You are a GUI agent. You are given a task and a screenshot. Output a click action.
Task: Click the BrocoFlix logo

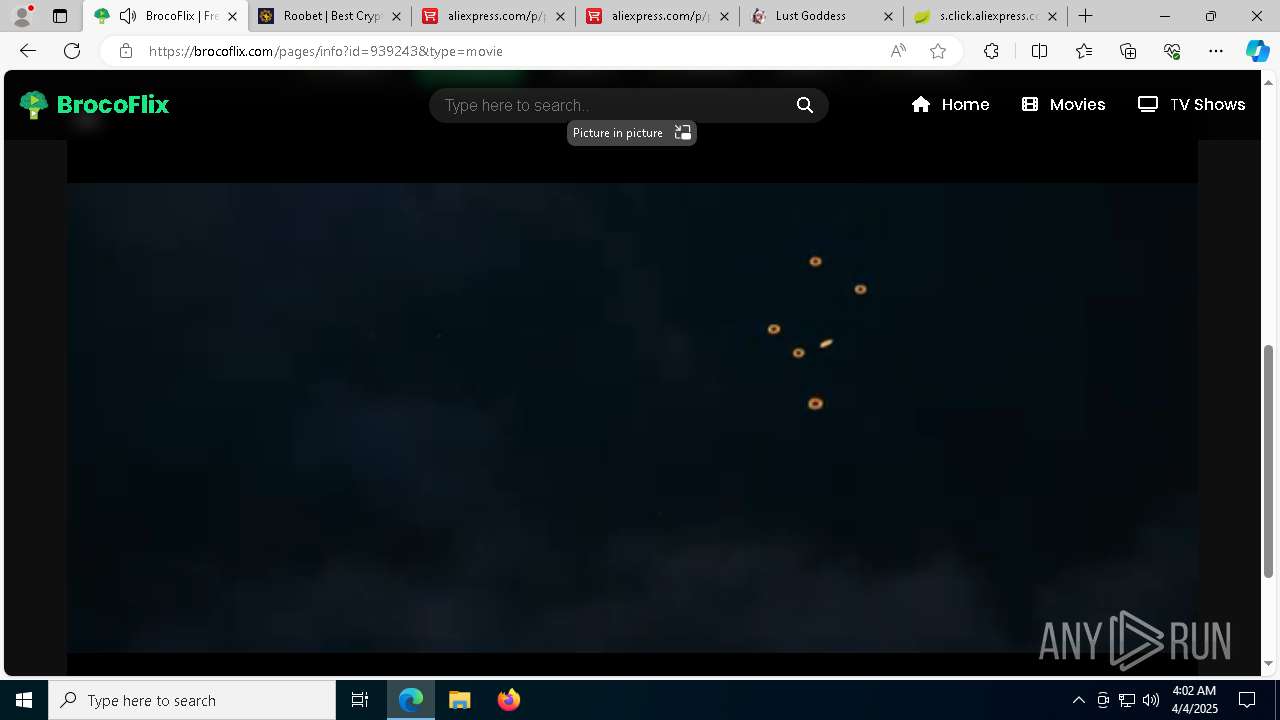[x=95, y=104]
